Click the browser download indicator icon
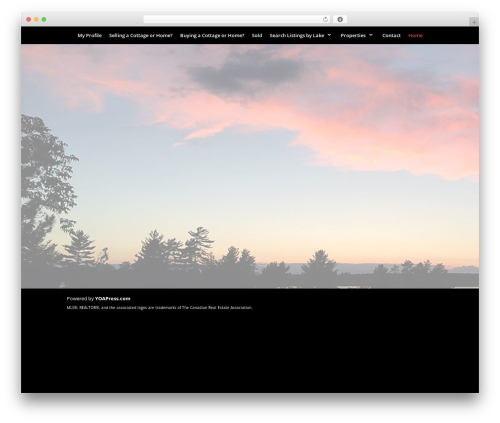500x423 pixels. pos(340,20)
